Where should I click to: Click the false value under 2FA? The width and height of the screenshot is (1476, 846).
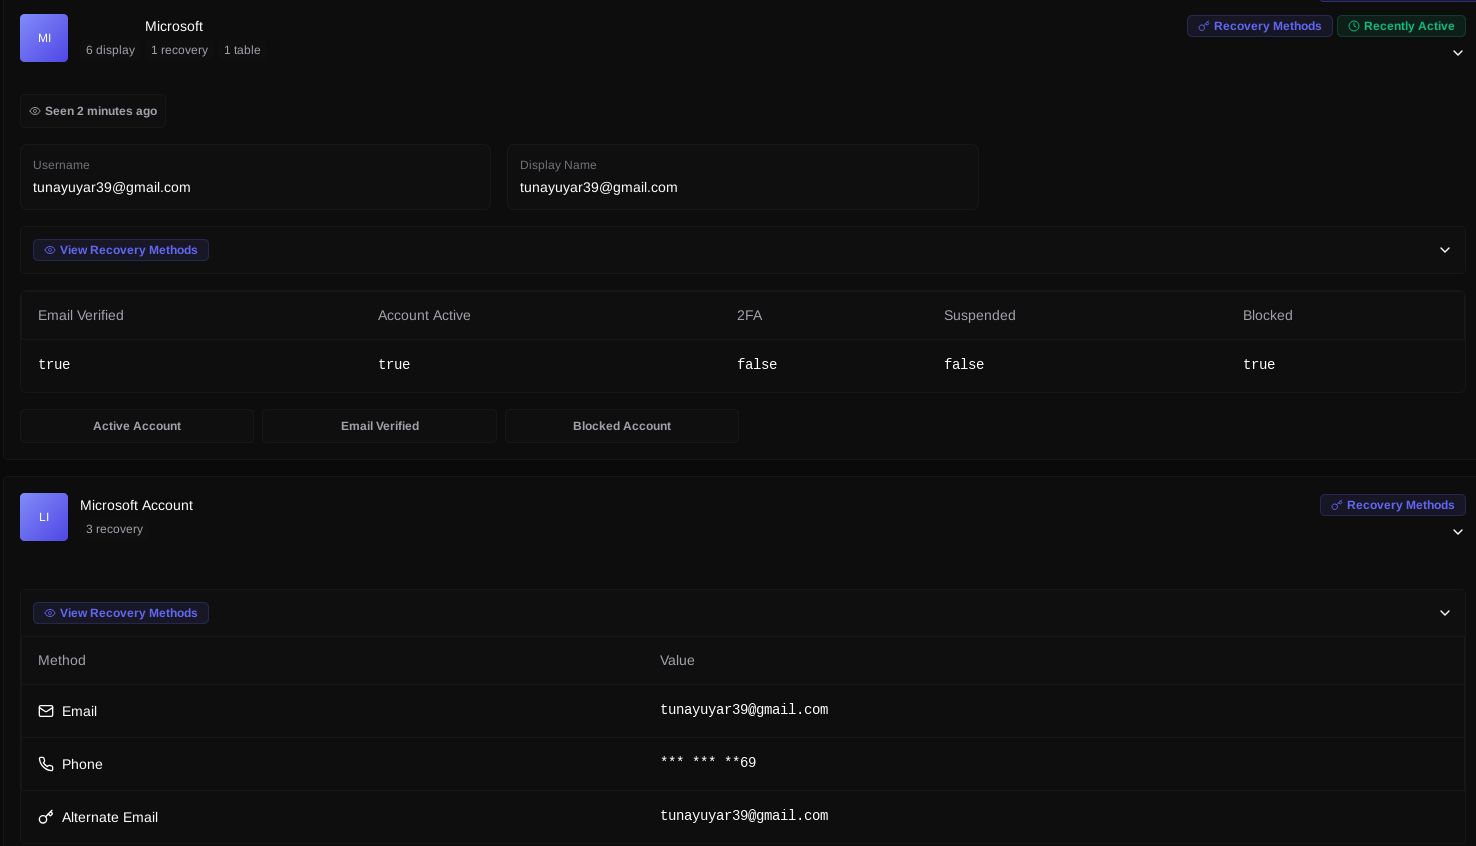click(757, 365)
